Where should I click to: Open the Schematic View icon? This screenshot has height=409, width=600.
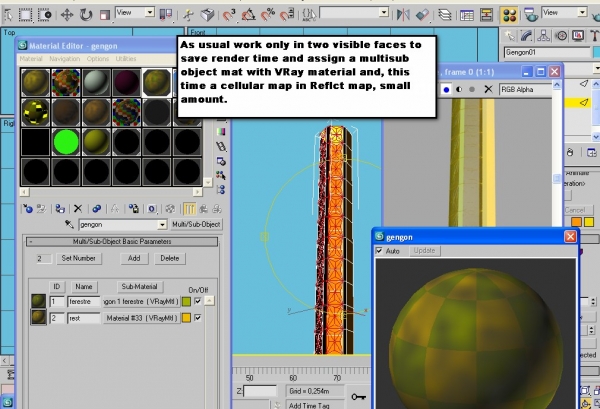tap(486, 15)
